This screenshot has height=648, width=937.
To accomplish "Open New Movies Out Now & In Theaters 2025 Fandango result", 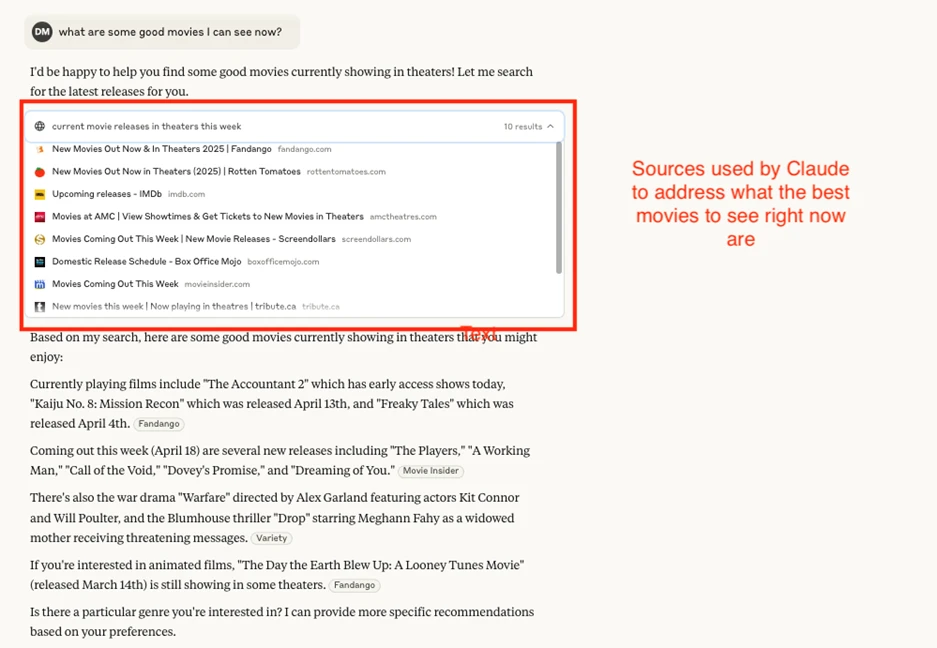I will (161, 149).
